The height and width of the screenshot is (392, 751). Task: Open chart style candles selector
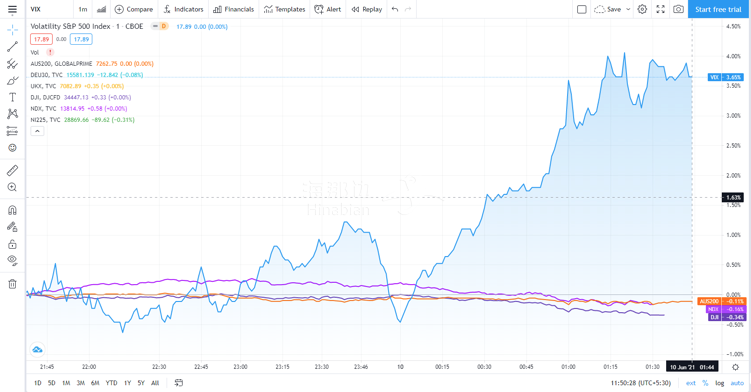101,9
